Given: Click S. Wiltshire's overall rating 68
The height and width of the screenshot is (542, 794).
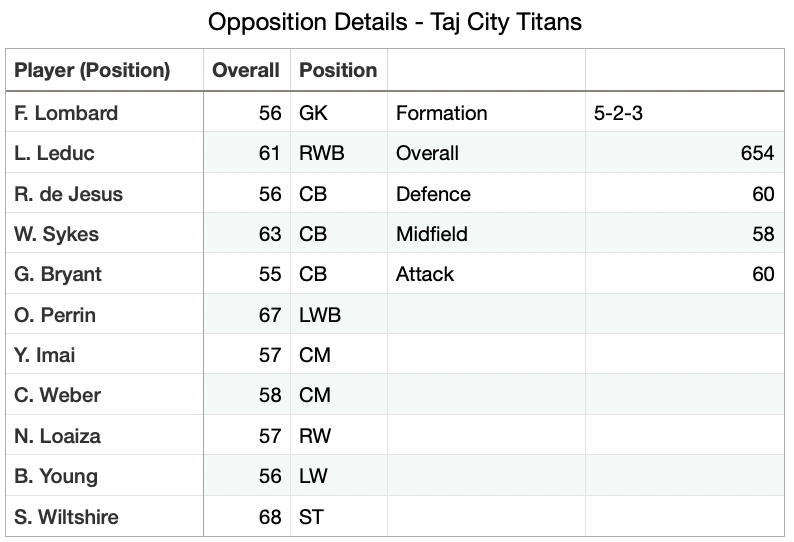Looking at the screenshot, I should 246,517.
